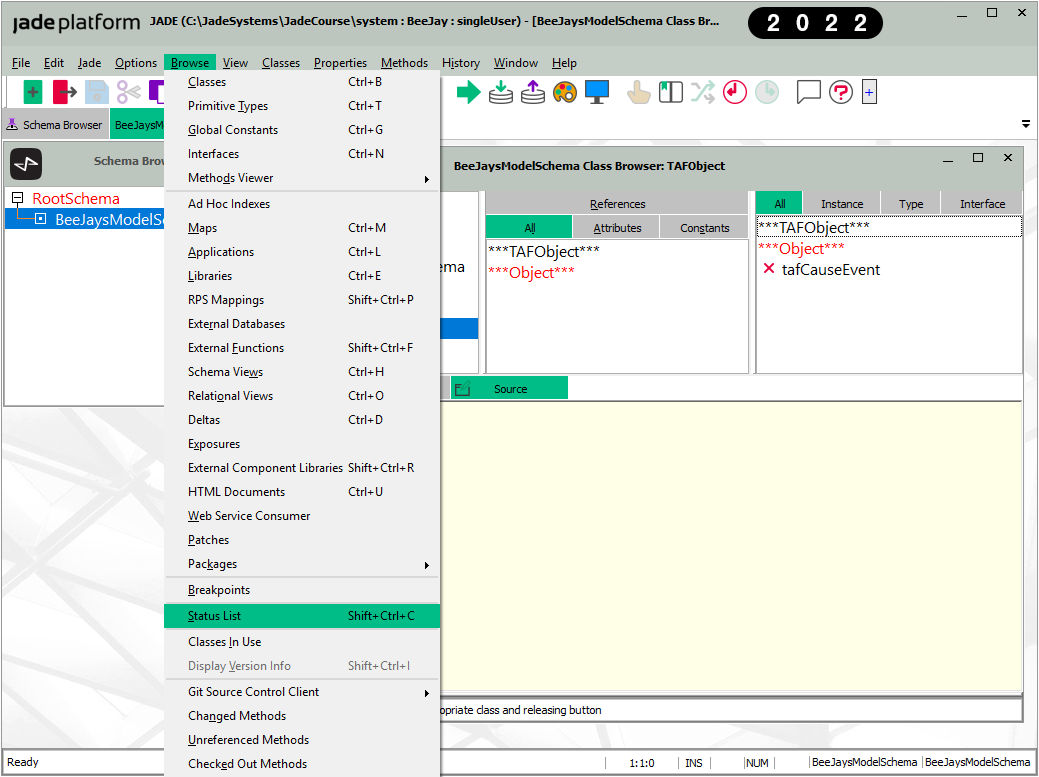Collapse the RootSchema tree node

click(x=17, y=199)
